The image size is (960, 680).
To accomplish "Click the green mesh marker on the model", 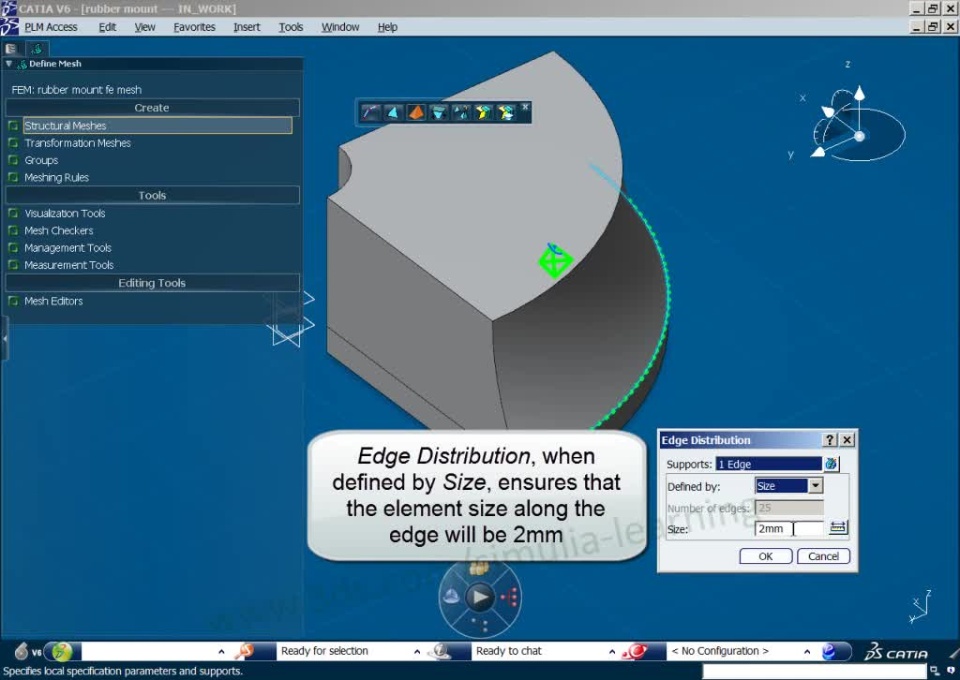I will coord(555,260).
